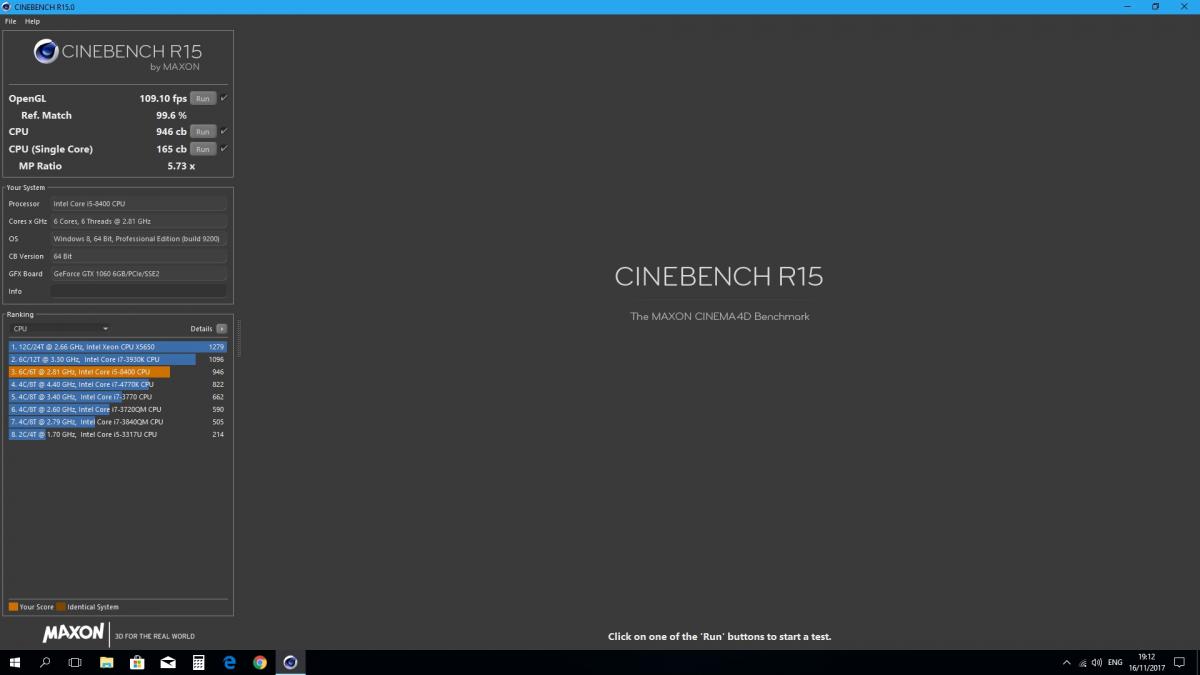Image resolution: width=1200 pixels, height=675 pixels.
Task: Click the Processor field value
Action: (x=138, y=204)
